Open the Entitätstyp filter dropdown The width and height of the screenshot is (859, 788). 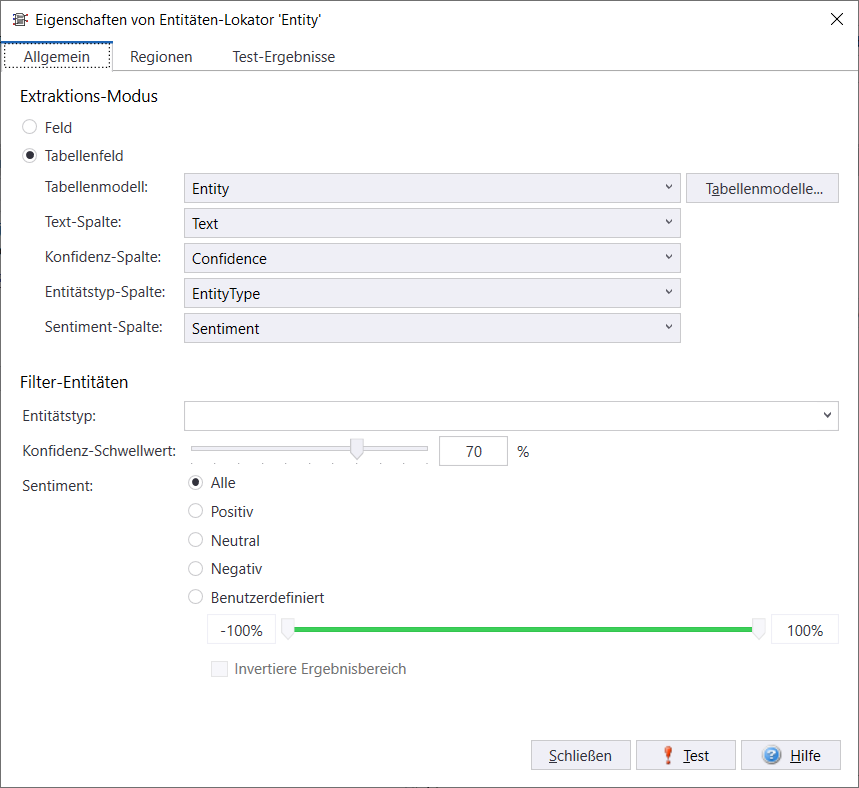(511, 415)
